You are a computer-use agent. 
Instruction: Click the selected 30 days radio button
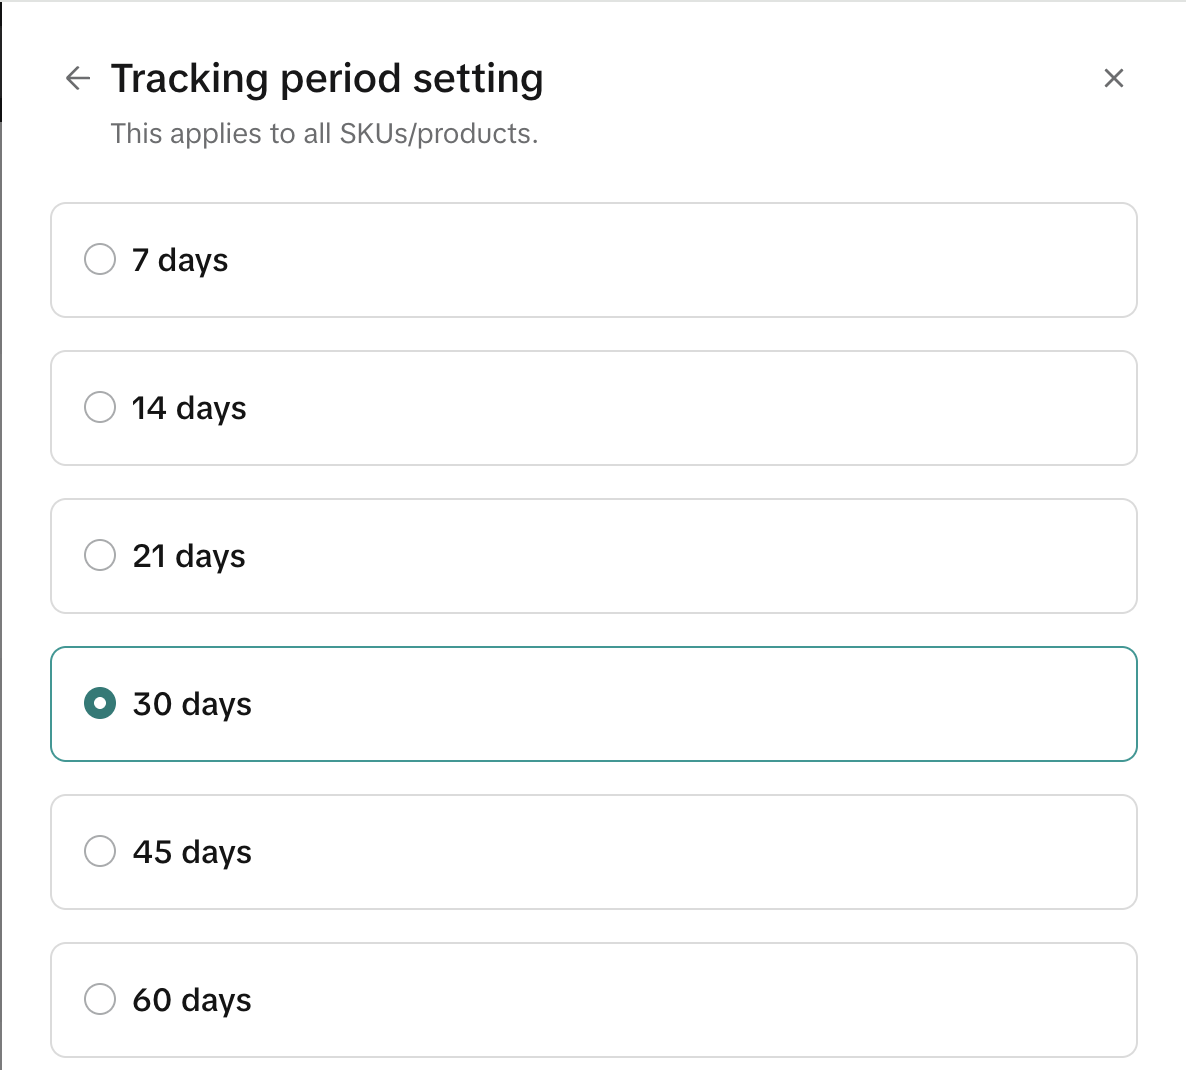pyautogui.click(x=100, y=703)
